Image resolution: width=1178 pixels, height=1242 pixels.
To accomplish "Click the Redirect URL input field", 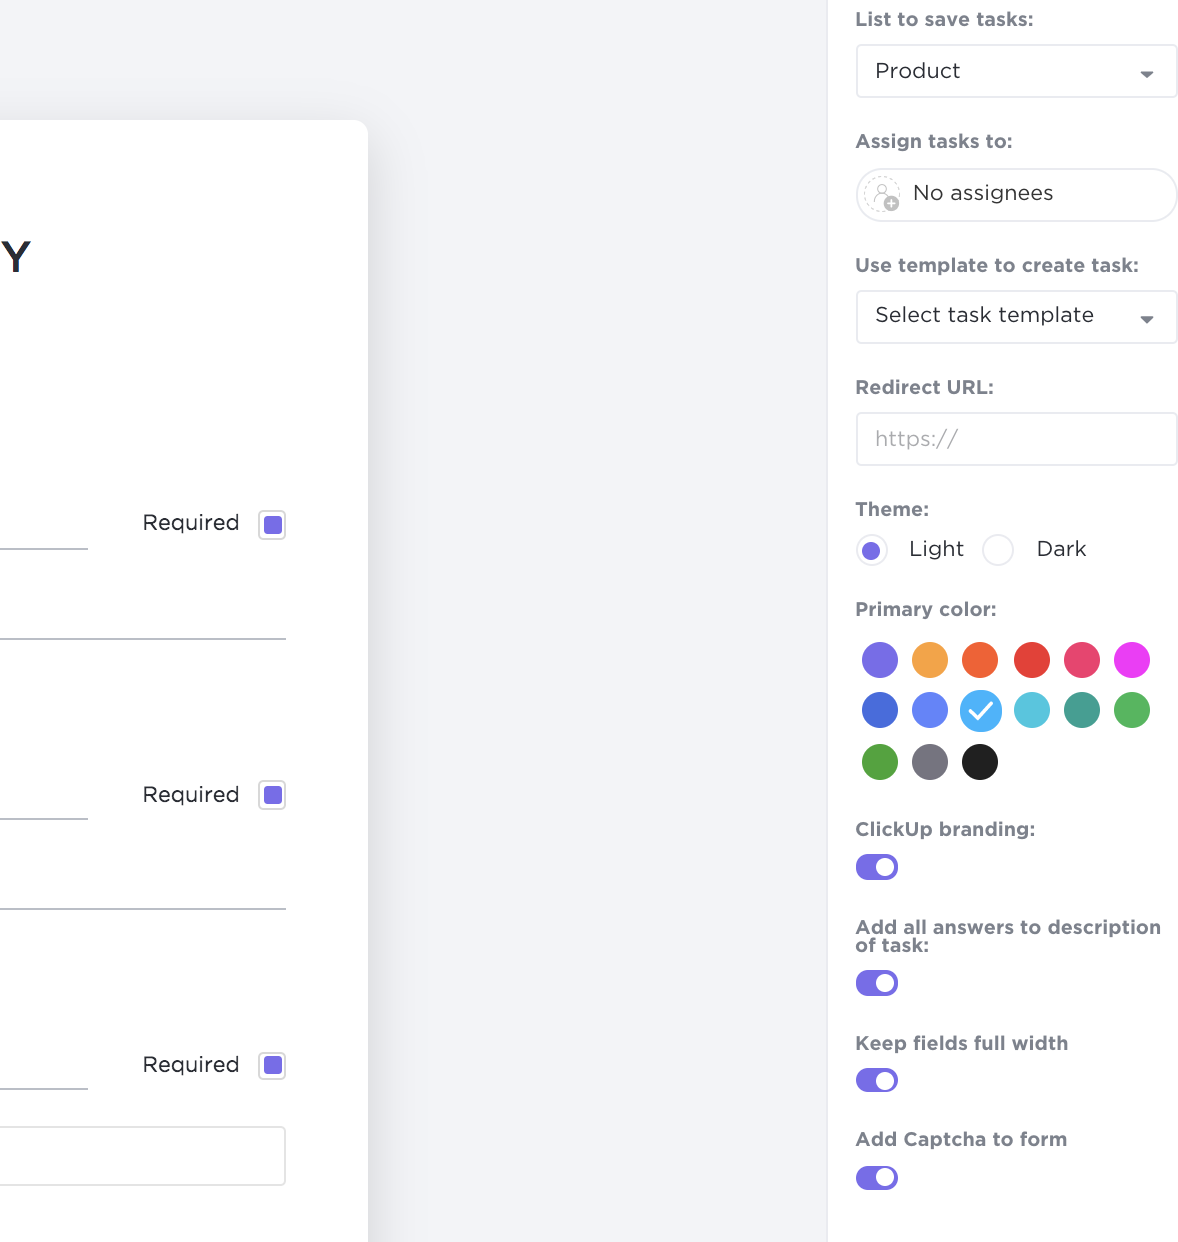I will 1016,439.
